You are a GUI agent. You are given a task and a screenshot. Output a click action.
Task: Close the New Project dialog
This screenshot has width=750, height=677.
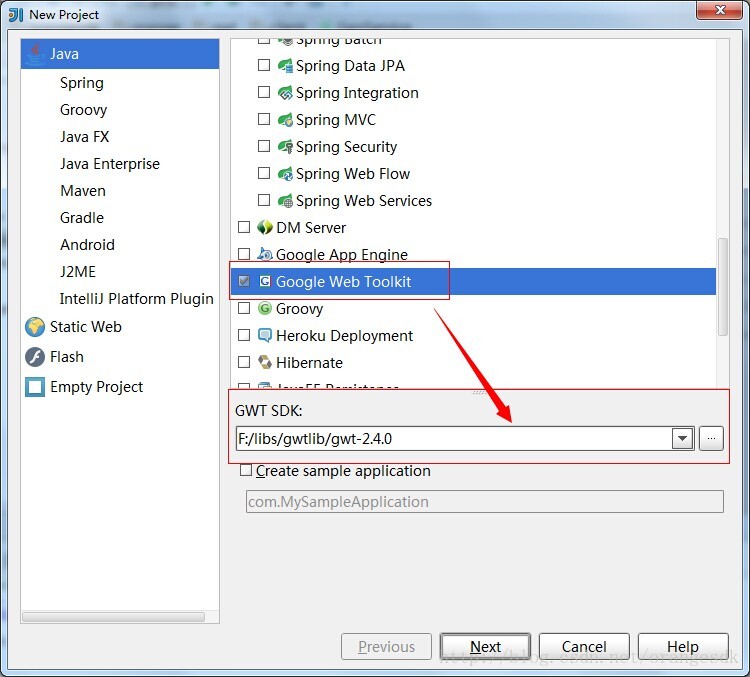point(720,10)
